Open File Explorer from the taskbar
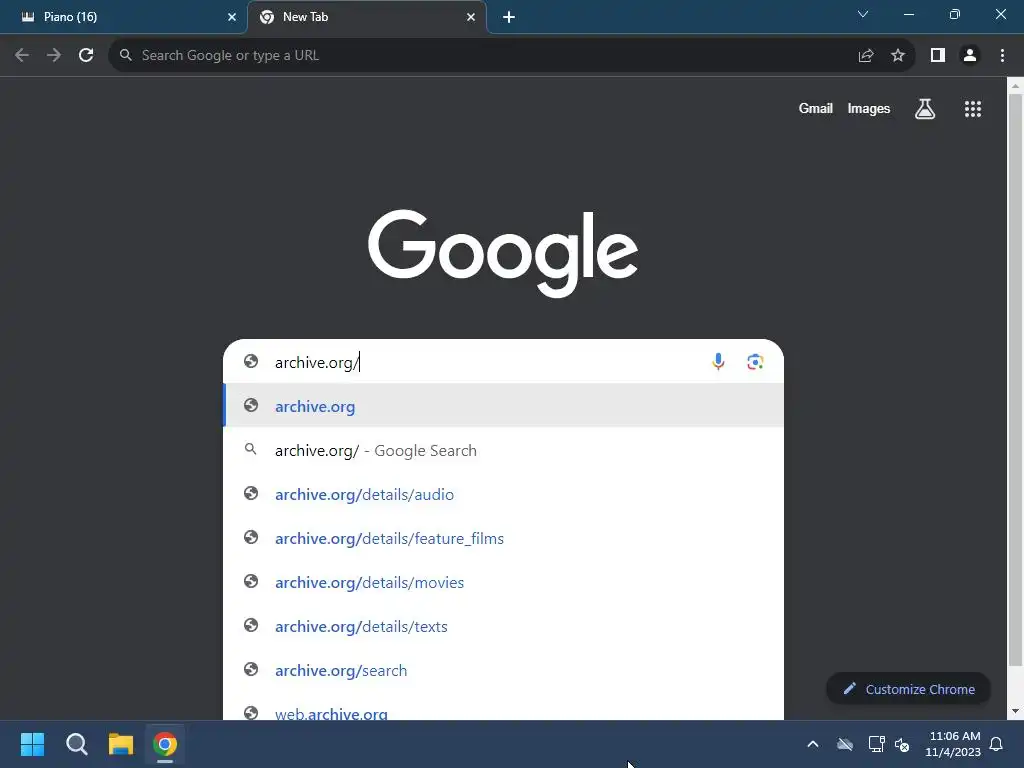 tap(121, 744)
